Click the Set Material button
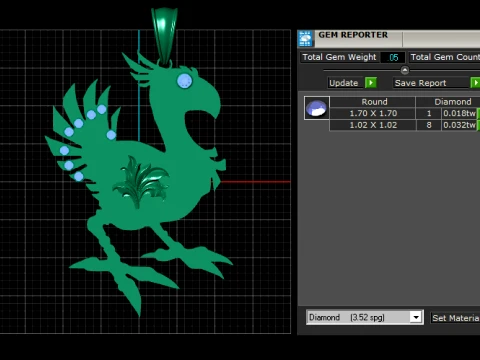This screenshot has width=480, height=360. (x=455, y=318)
